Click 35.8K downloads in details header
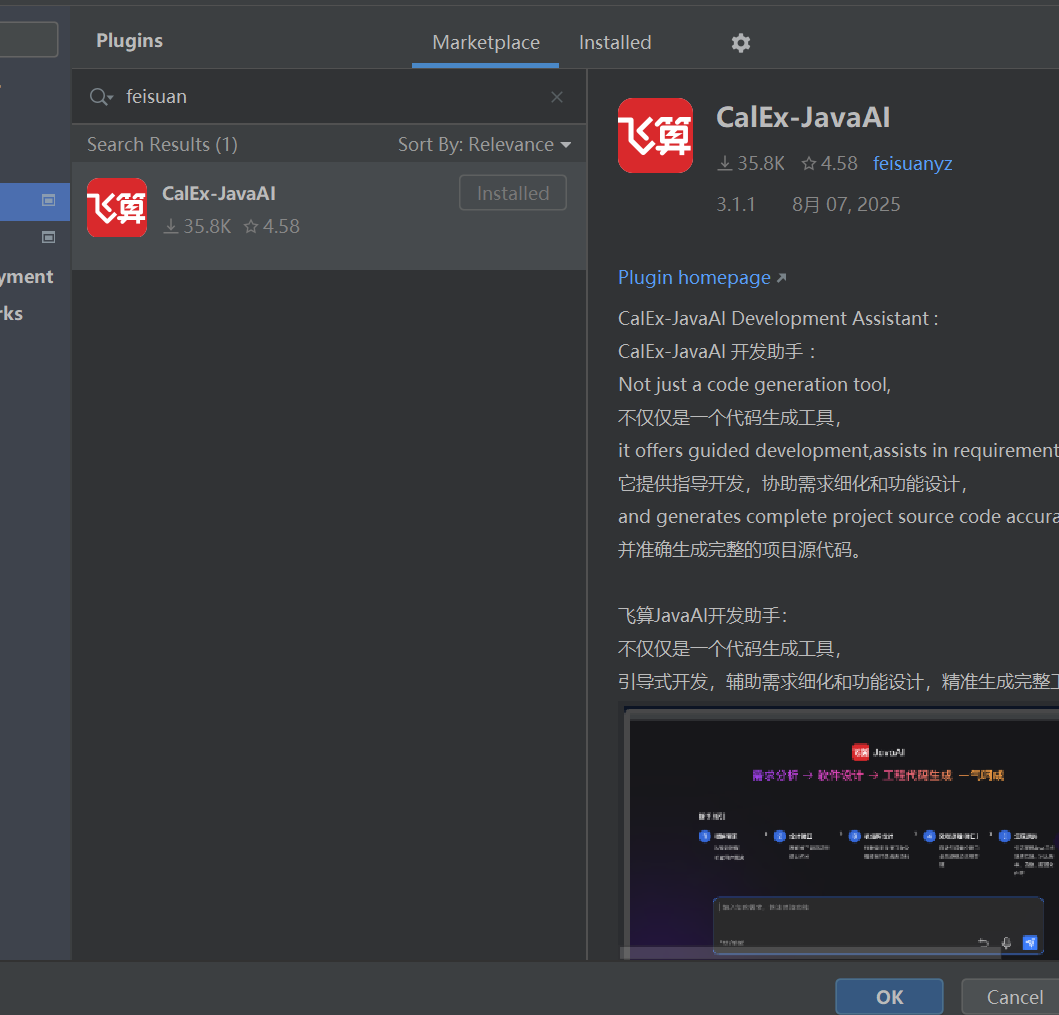This screenshot has height=1015, width=1059. (760, 163)
